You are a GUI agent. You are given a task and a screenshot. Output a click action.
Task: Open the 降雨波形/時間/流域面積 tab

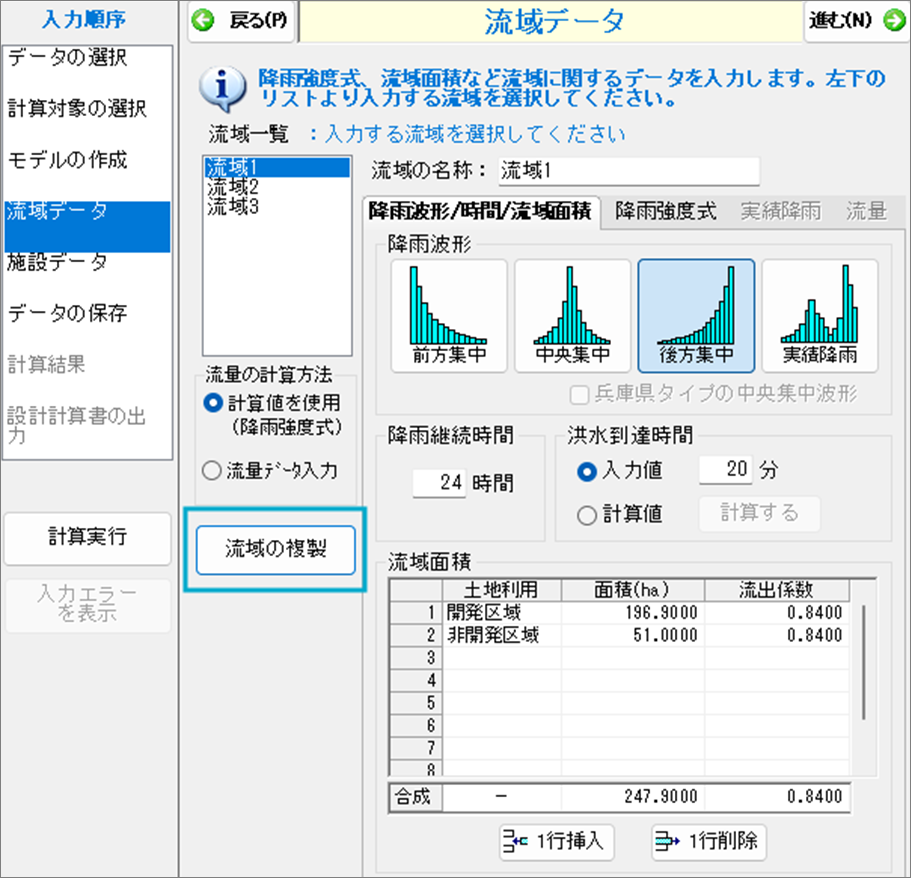pyautogui.click(x=480, y=211)
